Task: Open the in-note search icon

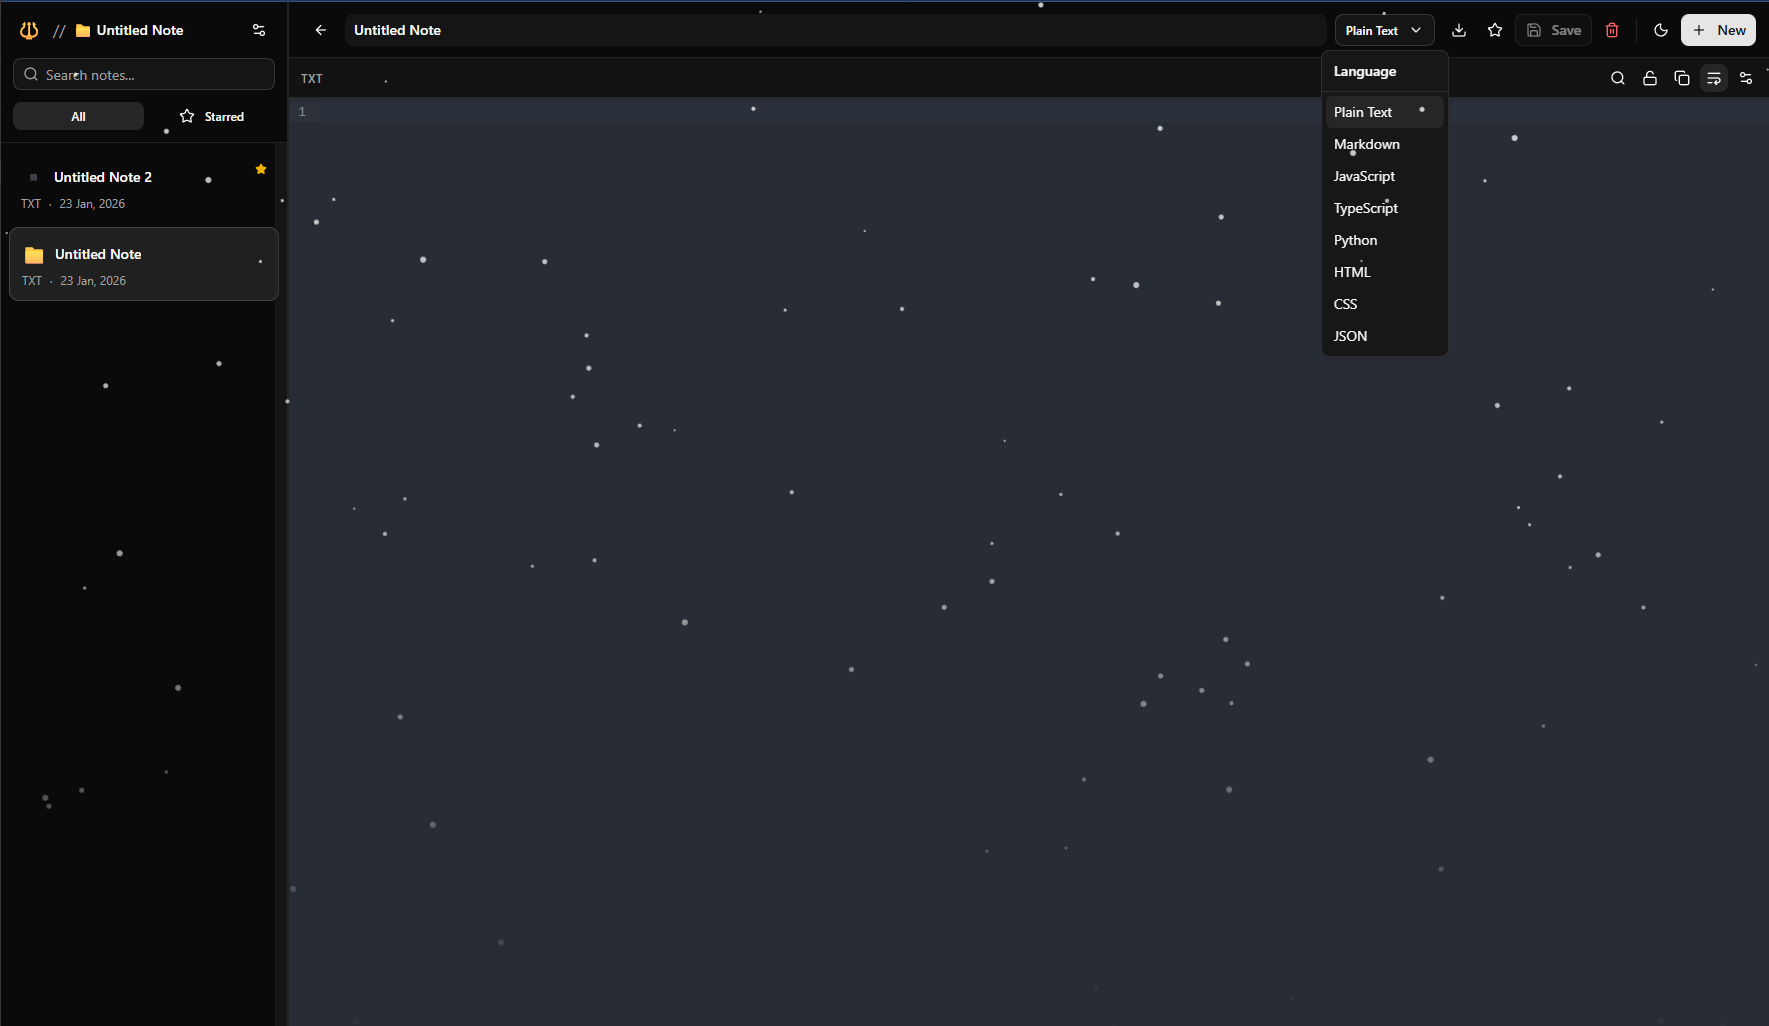Action: coord(1617,78)
